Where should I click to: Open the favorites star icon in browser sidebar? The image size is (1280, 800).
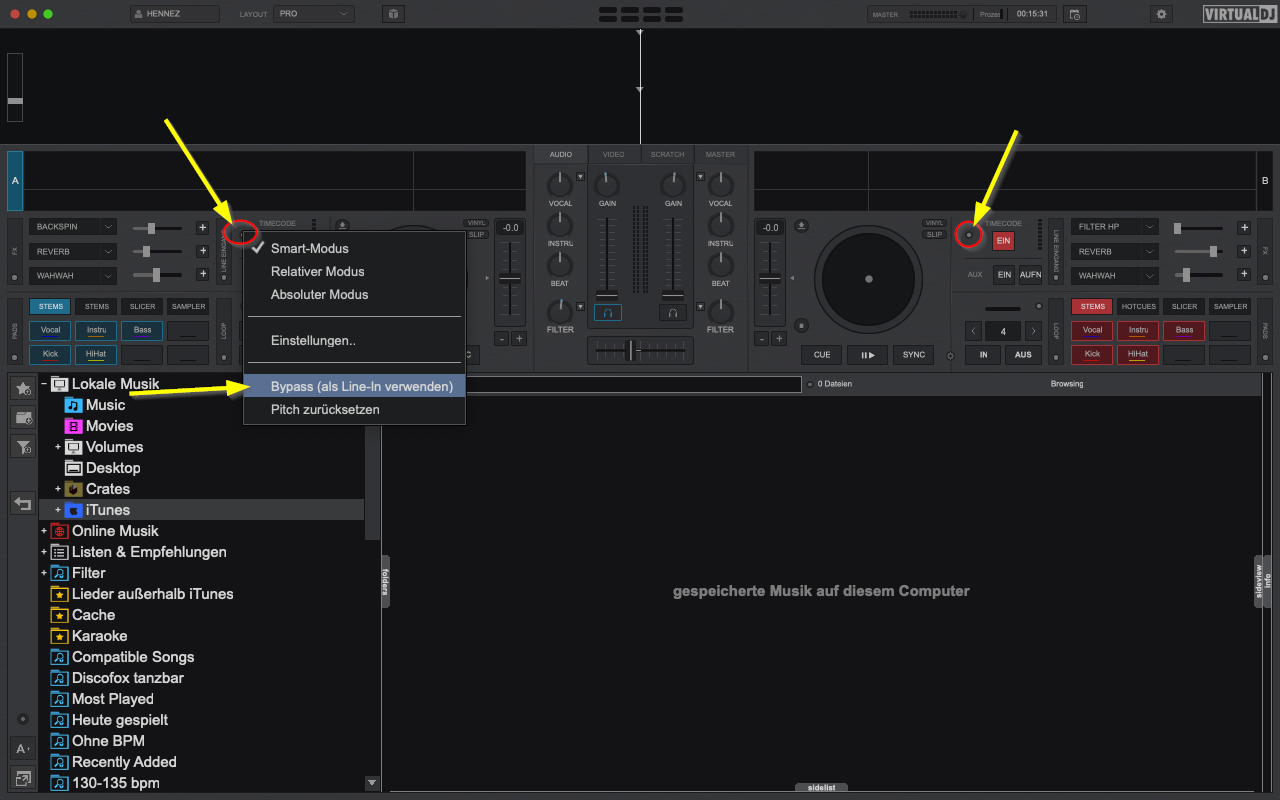(23, 389)
